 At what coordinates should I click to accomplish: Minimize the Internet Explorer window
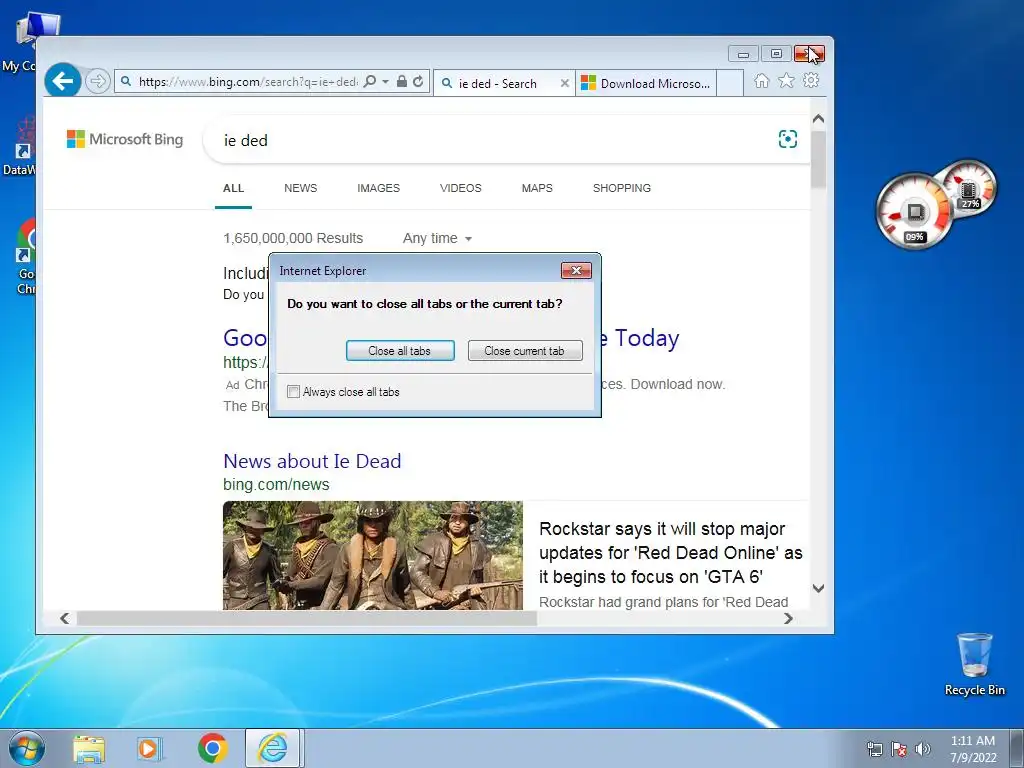coord(743,54)
